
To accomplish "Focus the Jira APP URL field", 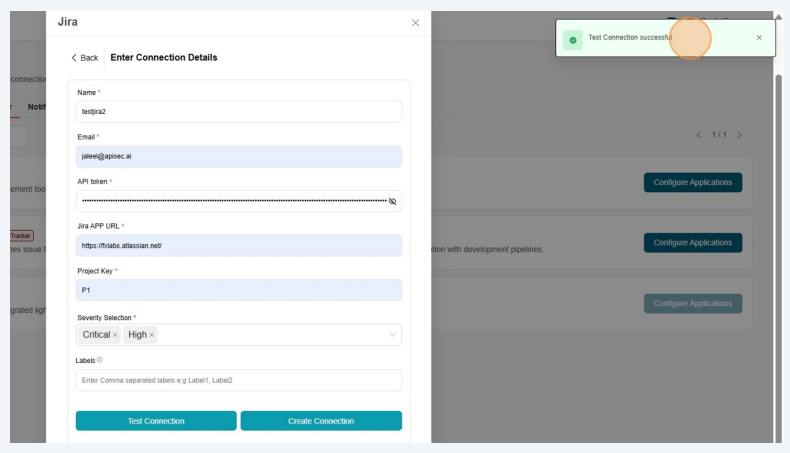I will pyautogui.click(x=239, y=246).
